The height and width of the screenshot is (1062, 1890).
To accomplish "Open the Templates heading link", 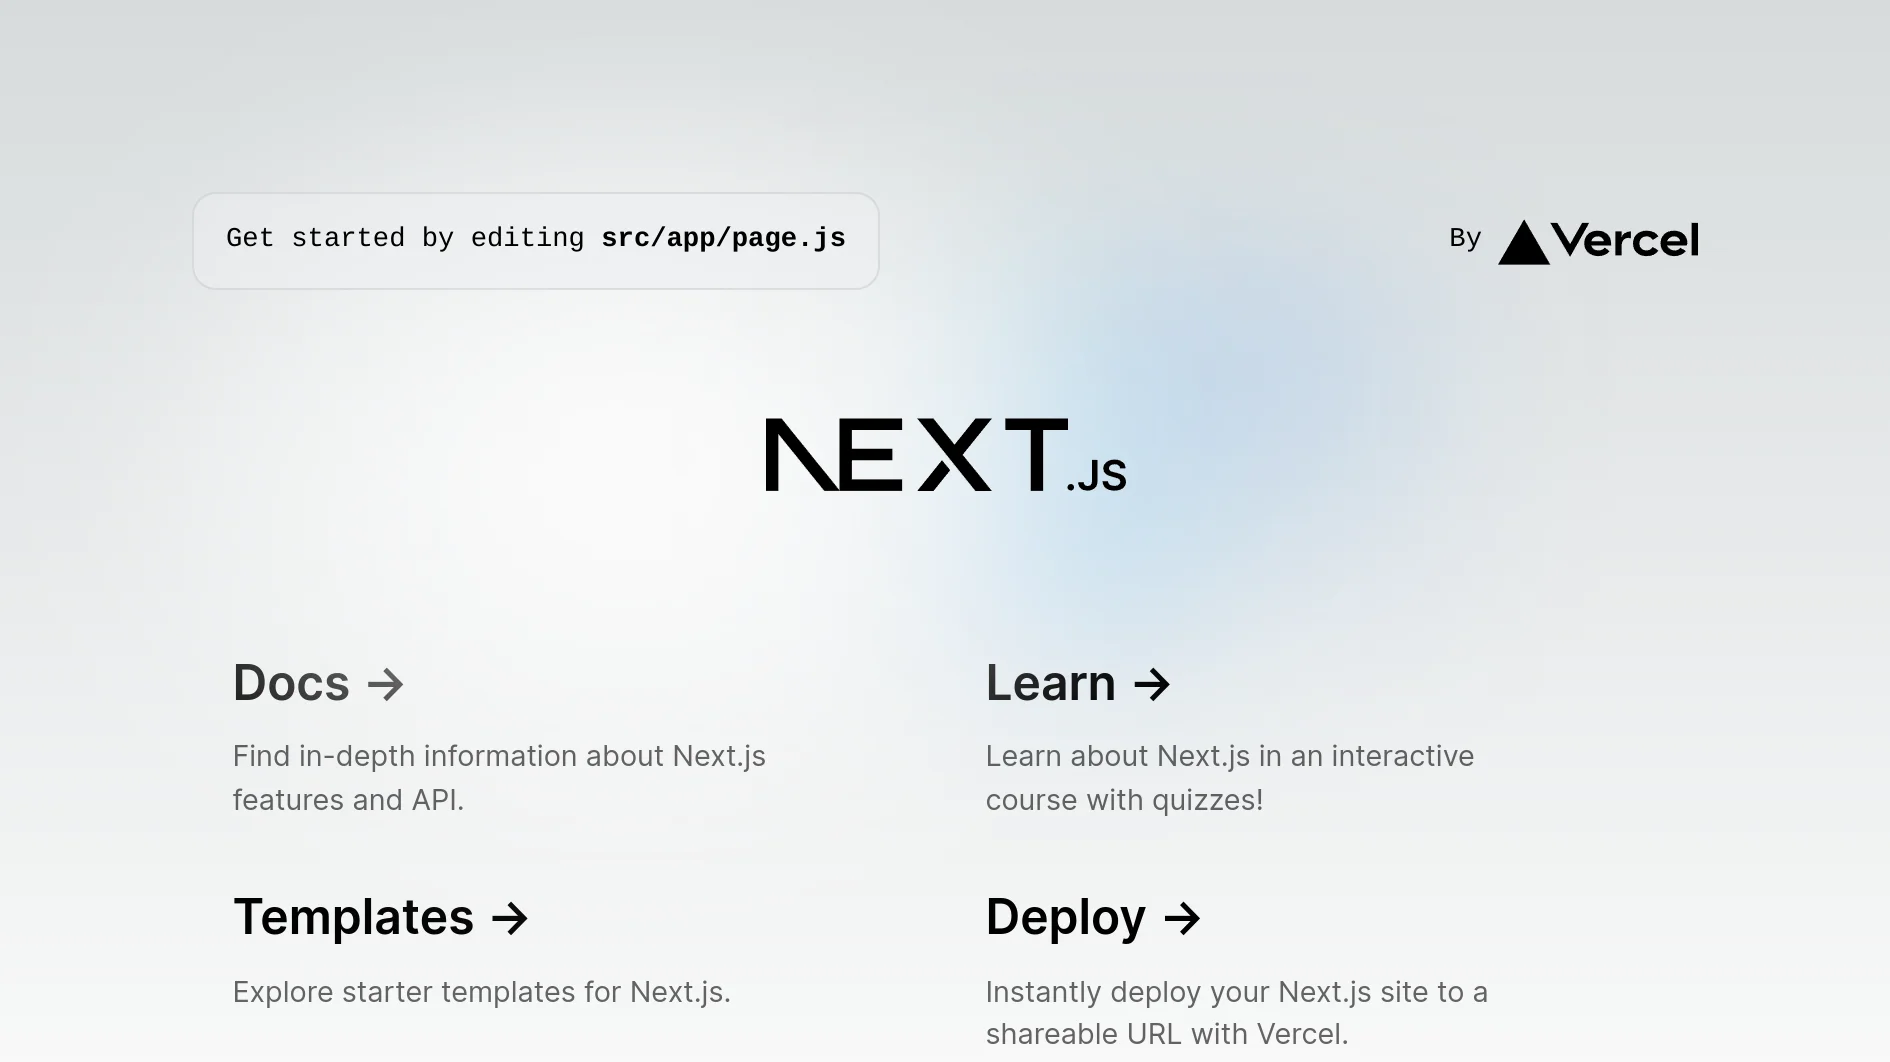I will coord(381,918).
